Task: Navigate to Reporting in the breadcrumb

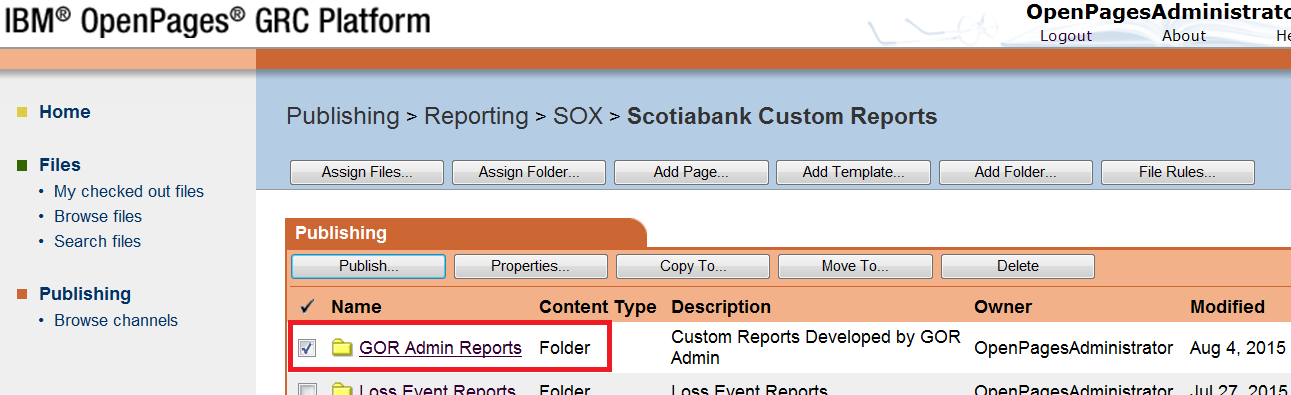Action: (x=476, y=116)
